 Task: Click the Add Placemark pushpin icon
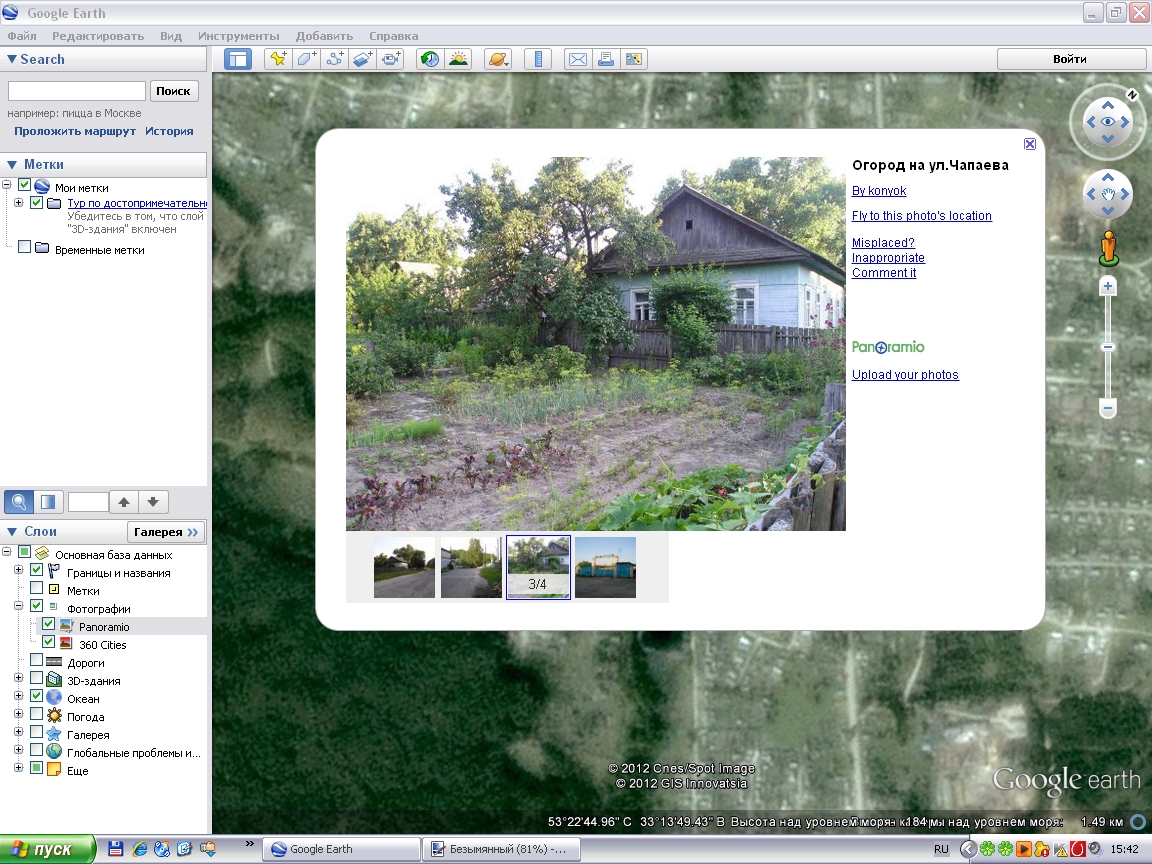tap(277, 59)
